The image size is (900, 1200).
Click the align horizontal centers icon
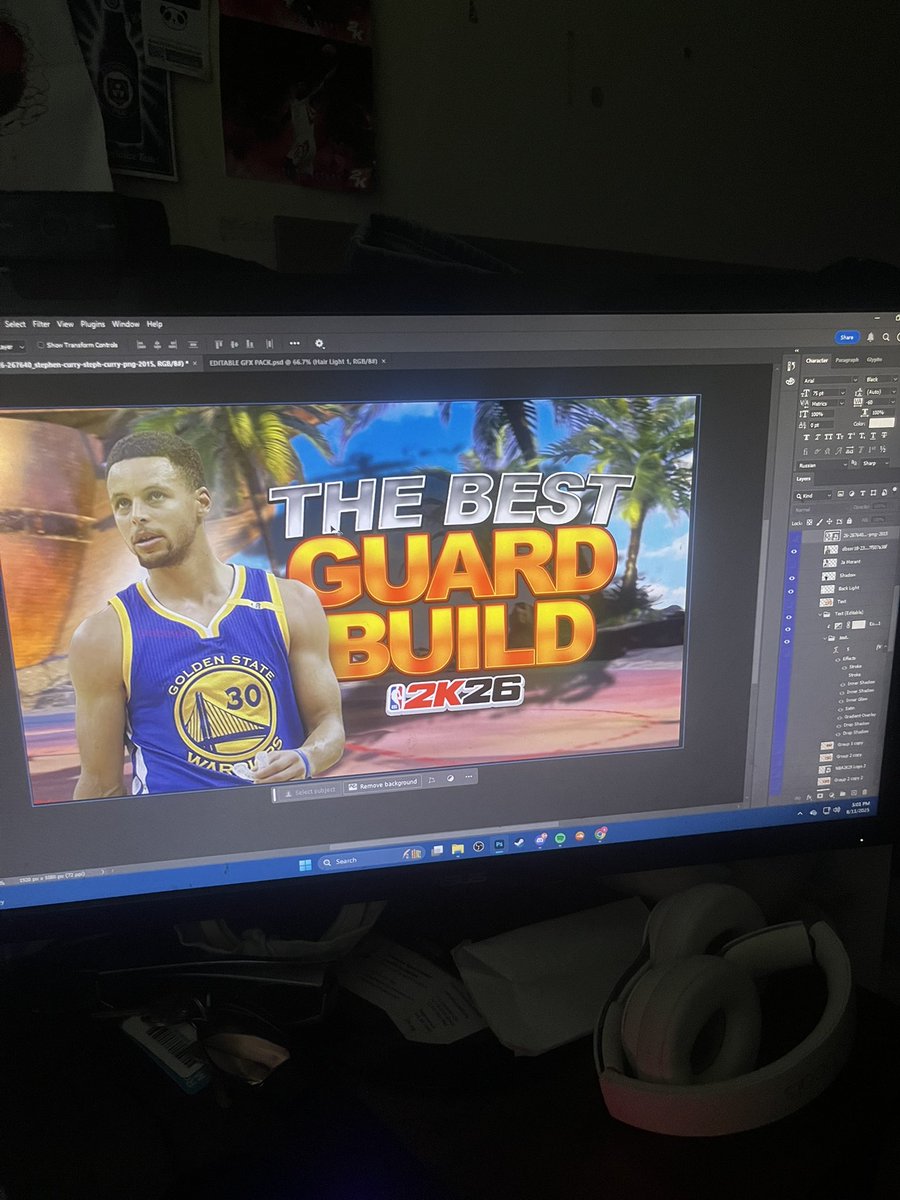pyautogui.click(x=157, y=344)
